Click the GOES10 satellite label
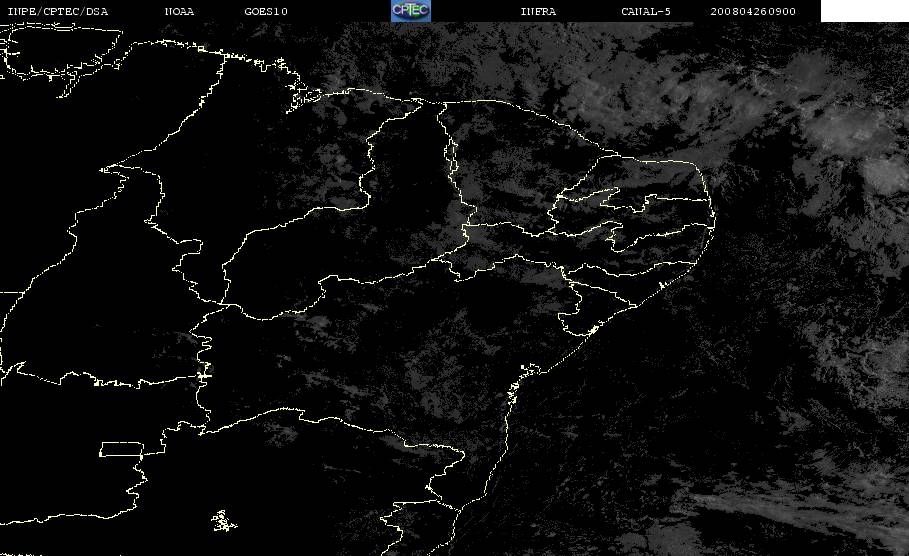Image resolution: width=909 pixels, height=556 pixels. pyautogui.click(x=266, y=11)
